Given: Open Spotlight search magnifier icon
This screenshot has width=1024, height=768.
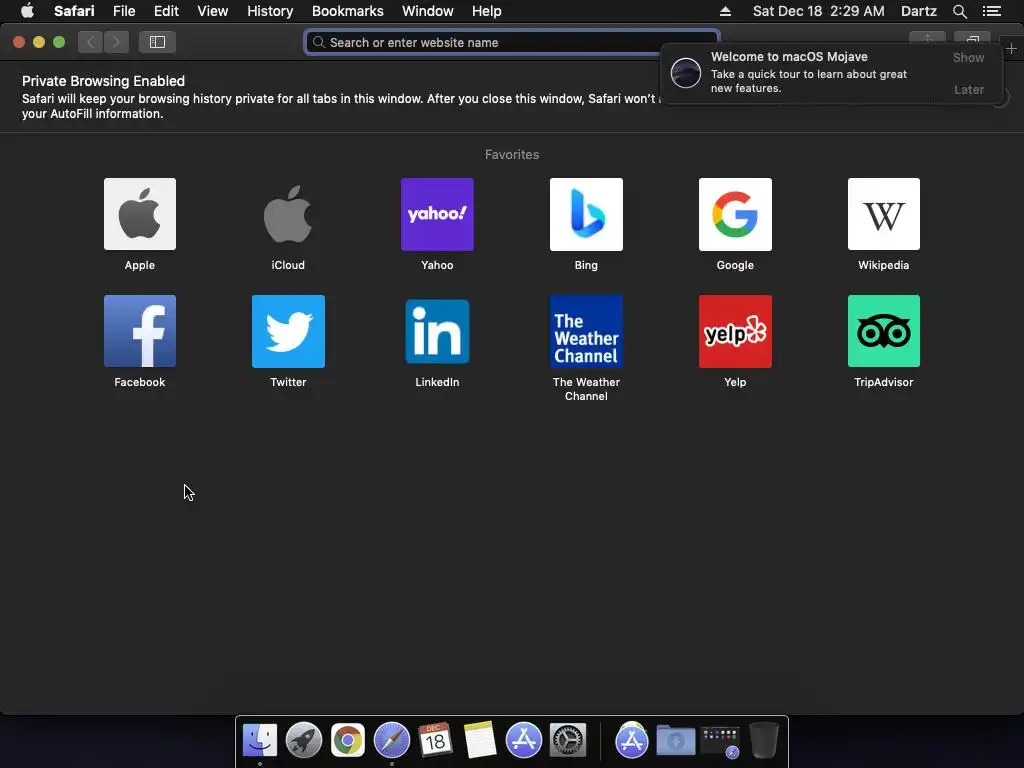Looking at the screenshot, I should [959, 11].
